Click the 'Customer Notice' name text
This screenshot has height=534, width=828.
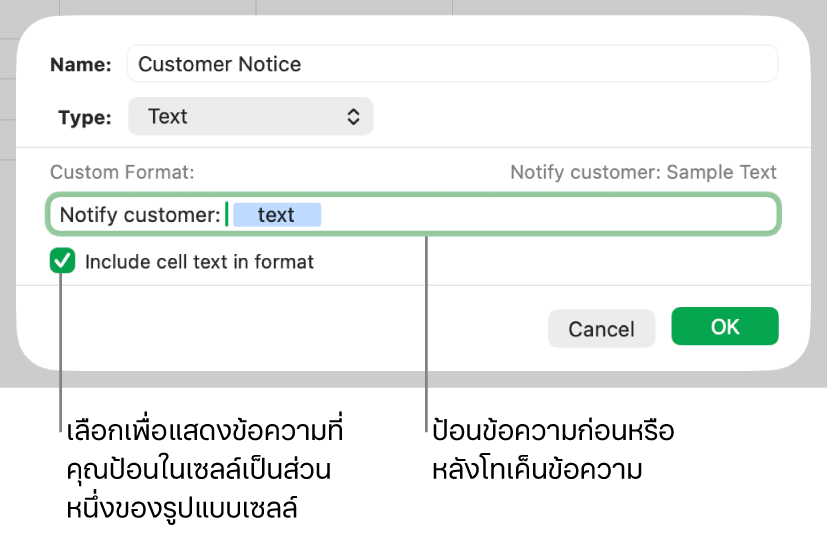click(x=219, y=64)
